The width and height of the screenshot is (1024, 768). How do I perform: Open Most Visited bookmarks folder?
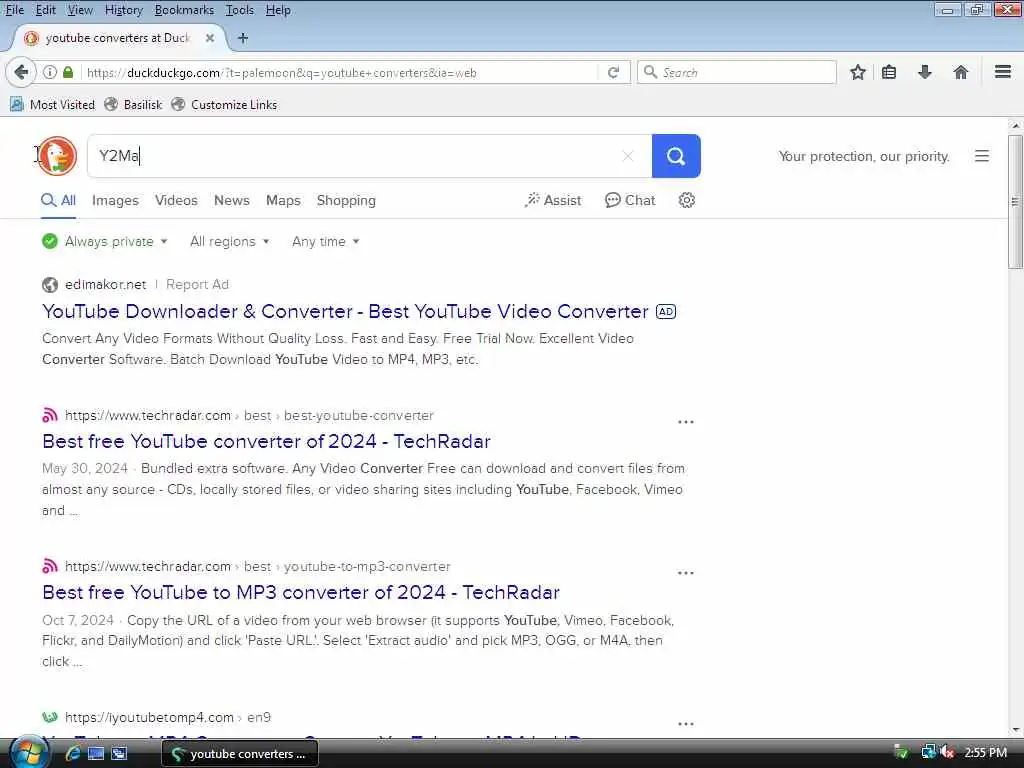(53, 104)
